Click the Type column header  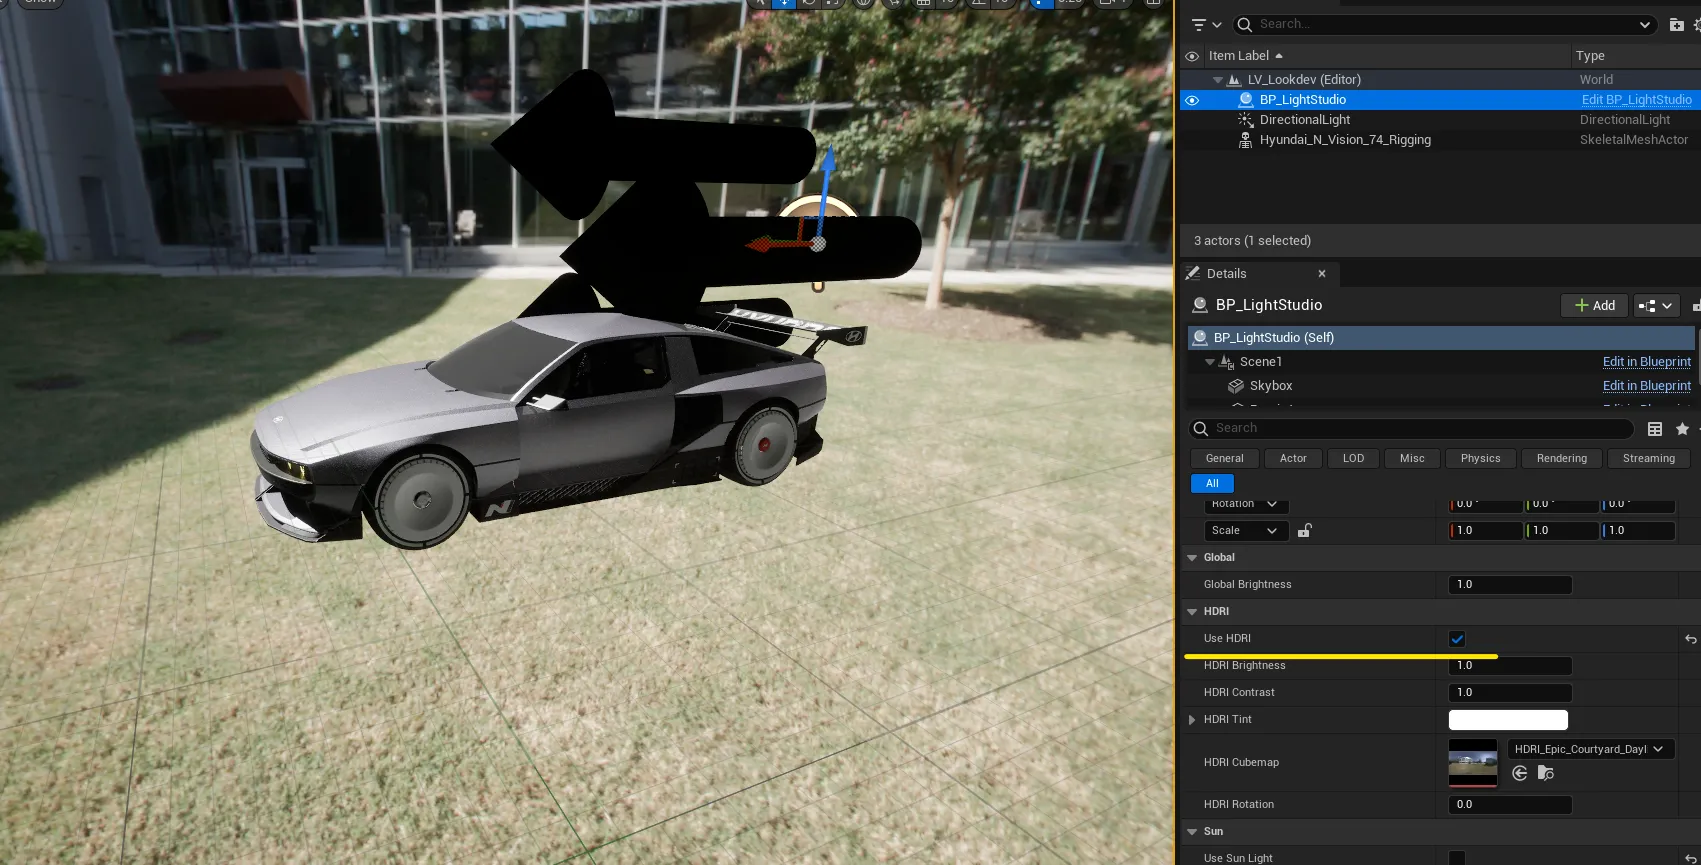coord(1590,56)
